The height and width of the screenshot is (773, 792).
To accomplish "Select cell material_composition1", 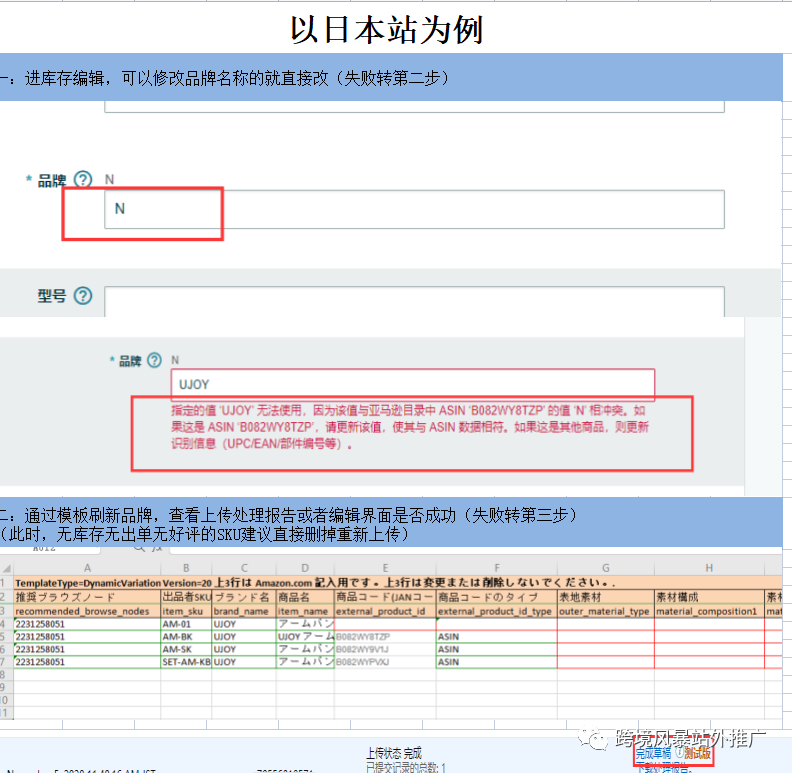I will click(x=709, y=611).
